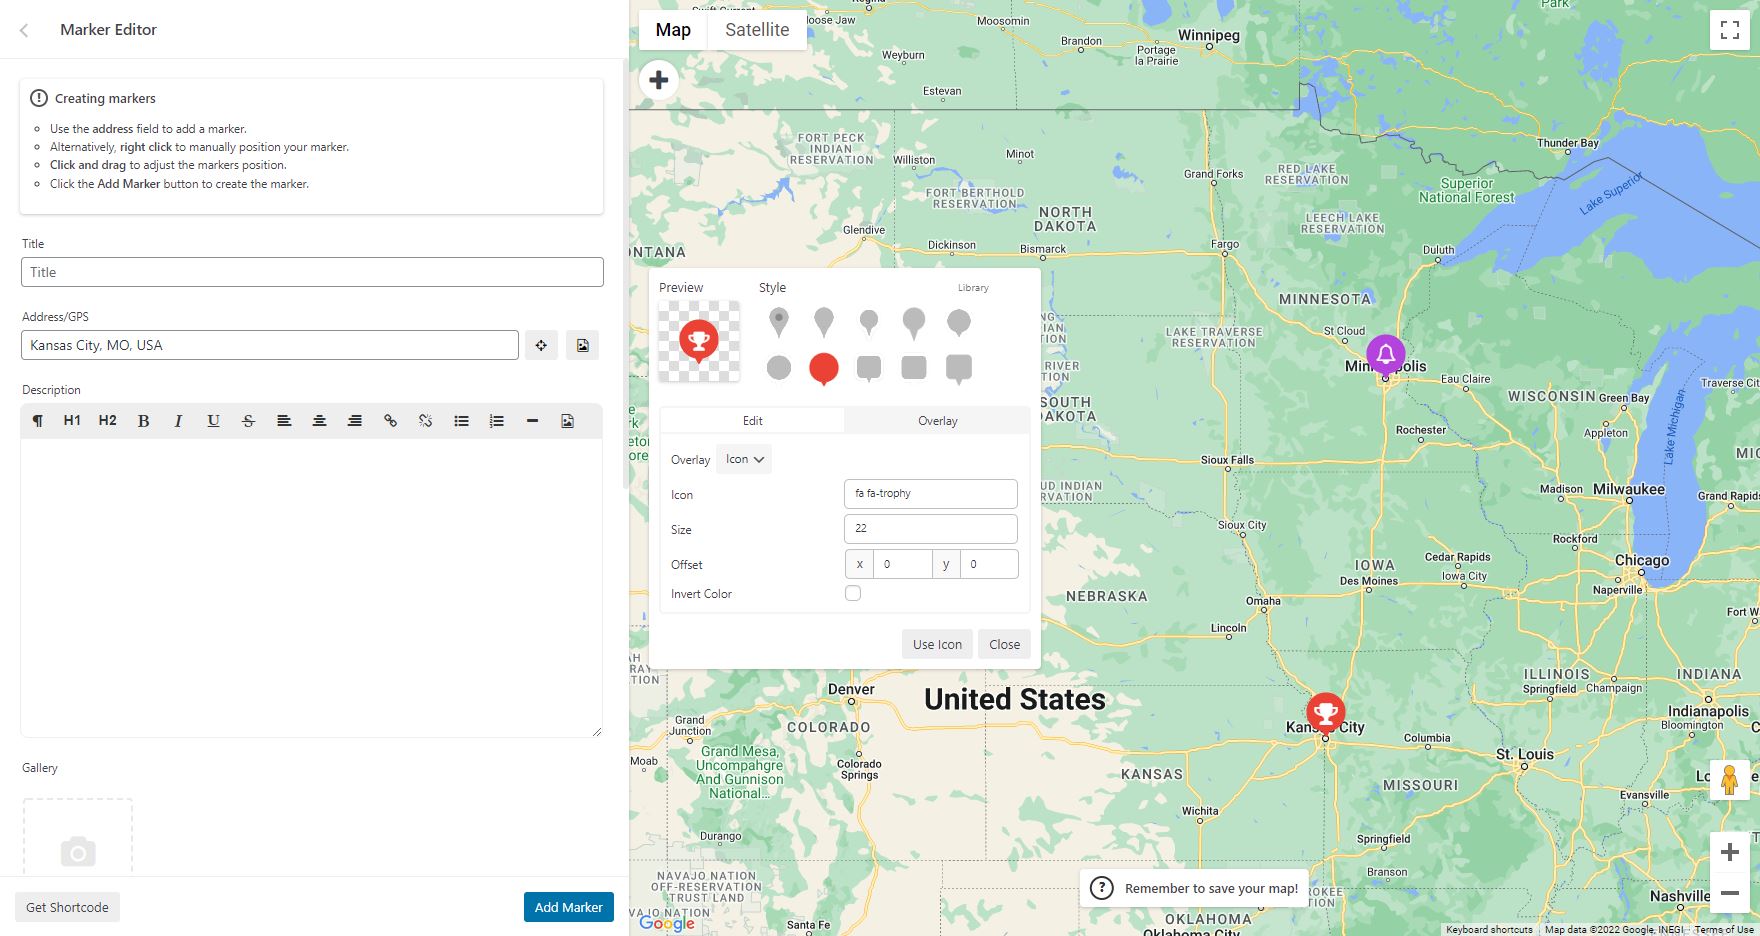1760x936 pixels.
Task: Choose large square with tail marker style
Action: coord(959,369)
